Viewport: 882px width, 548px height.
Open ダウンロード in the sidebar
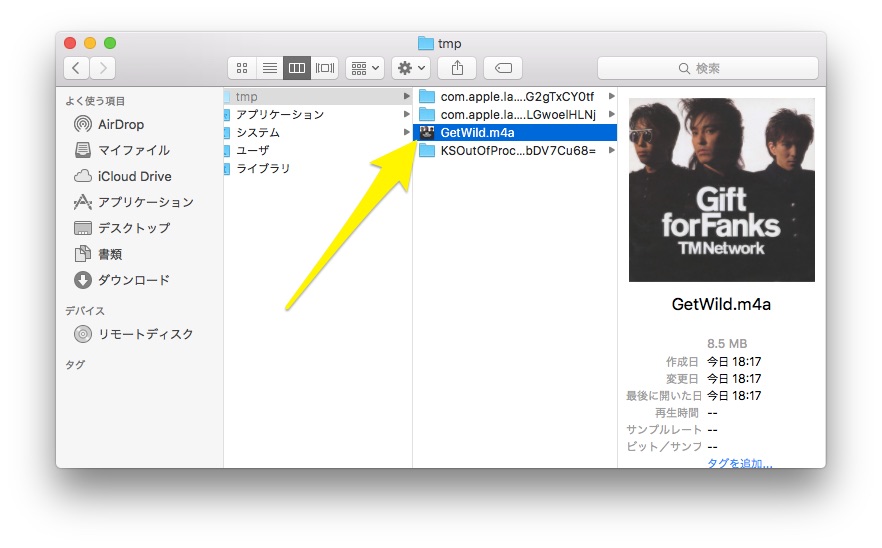[x=122, y=280]
